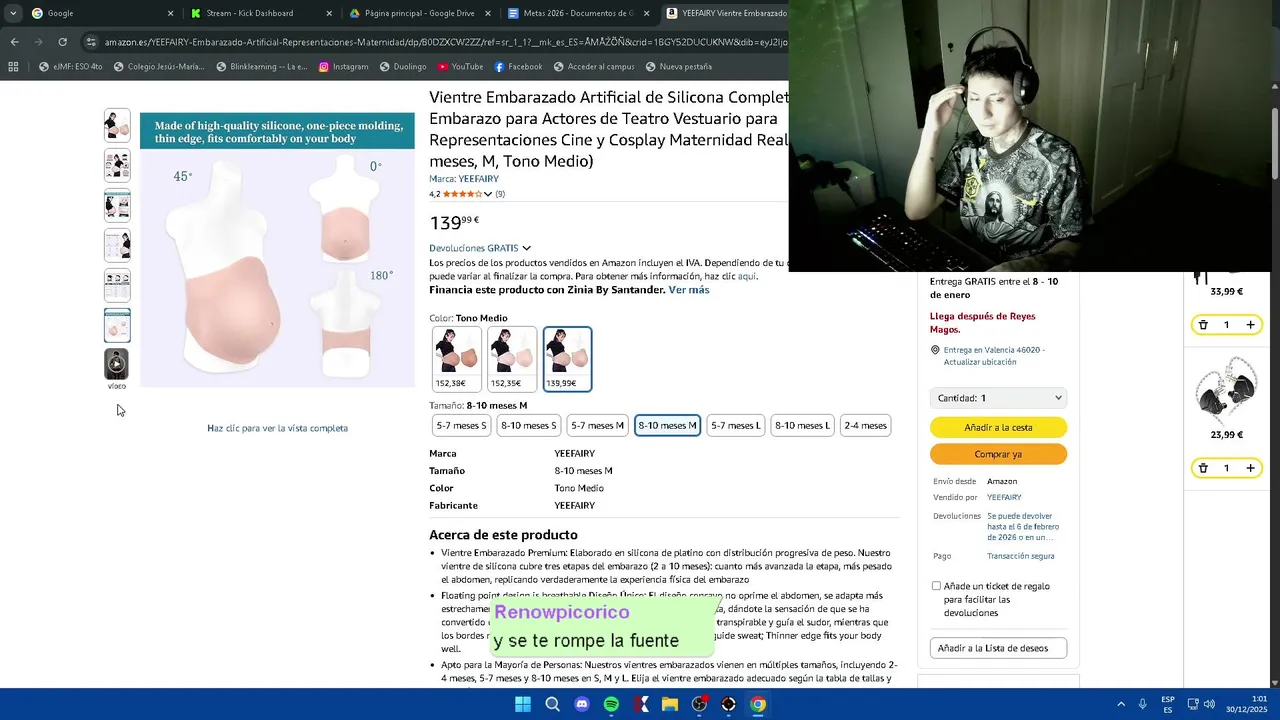Open Colegio Jesús-María bookmark

(159, 67)
